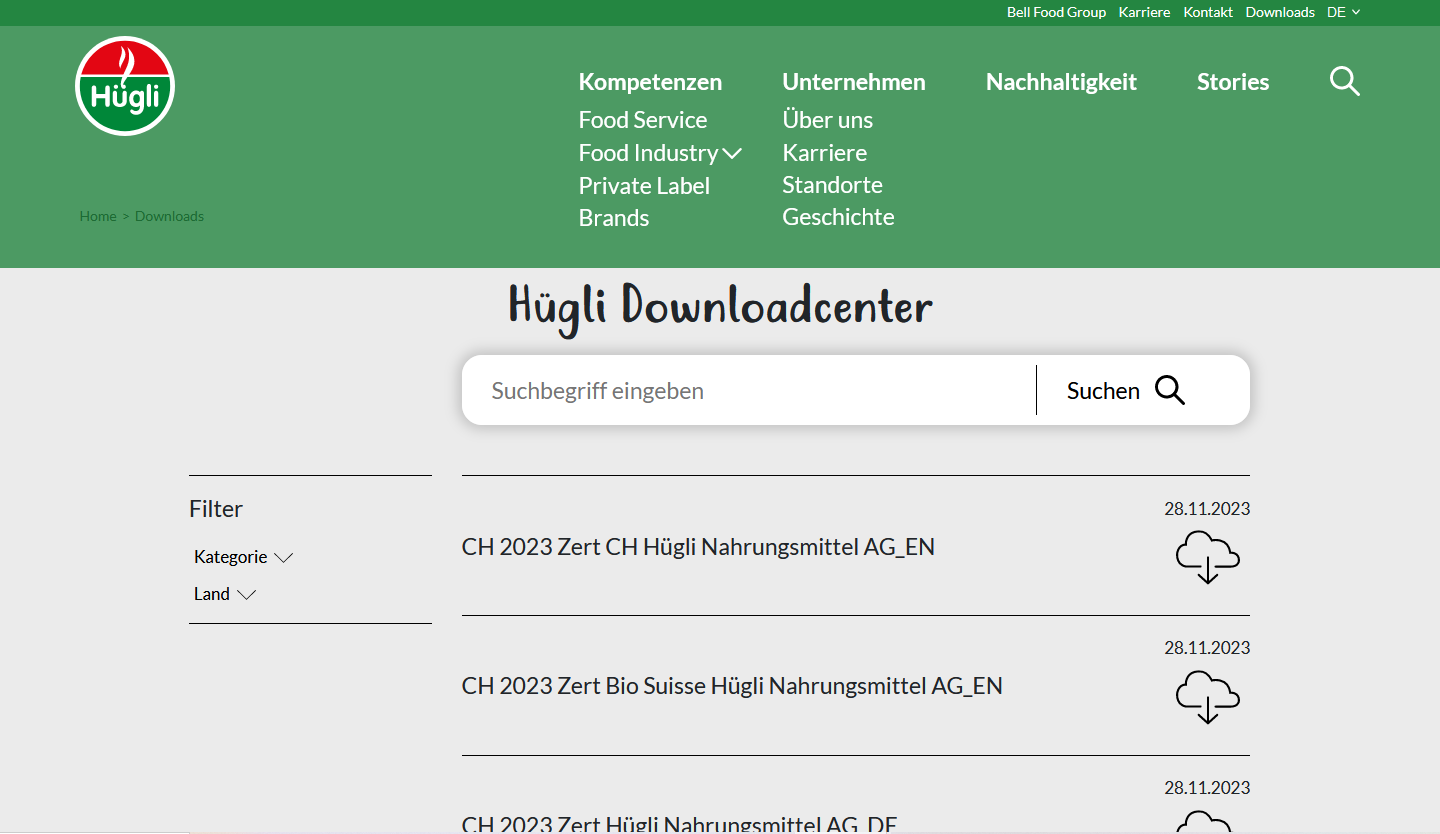1440x834 pixels.
Task: Download CH 2023 Zert CH Hügli Nahrungsmittel AG_EN
Action: coord(1207,557)
